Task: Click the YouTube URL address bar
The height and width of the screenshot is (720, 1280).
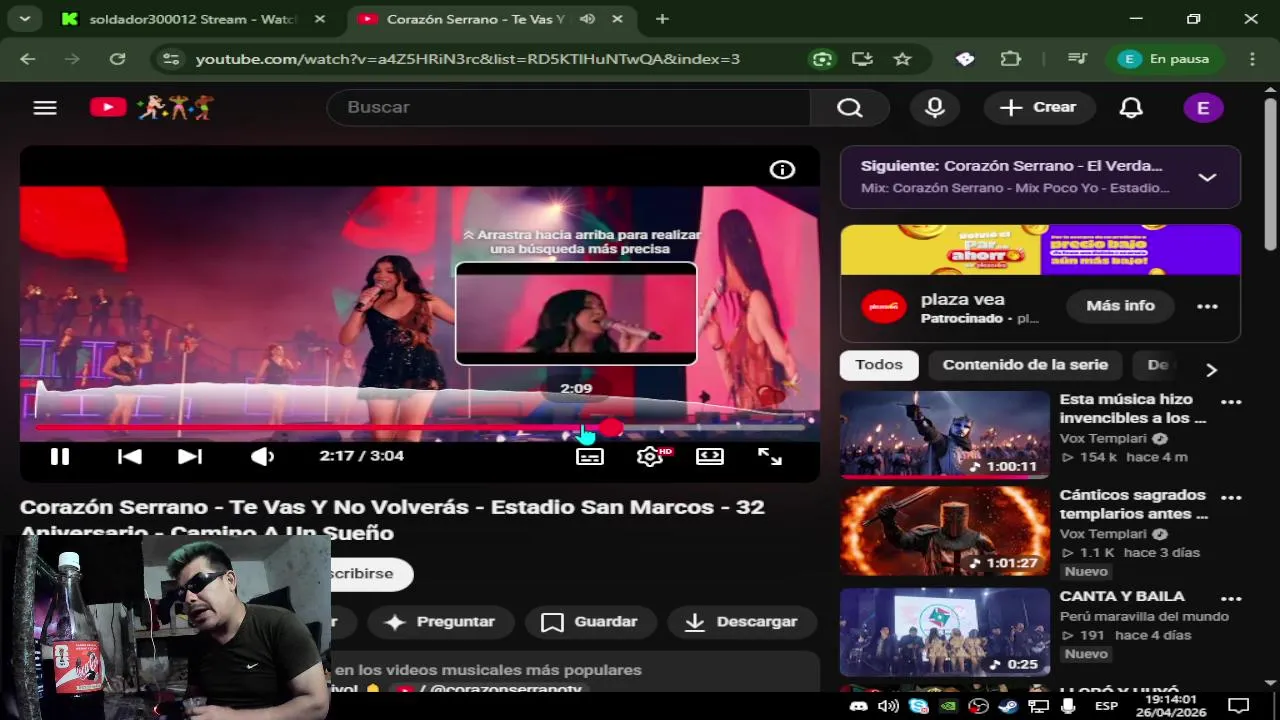Action: (468, 59)
